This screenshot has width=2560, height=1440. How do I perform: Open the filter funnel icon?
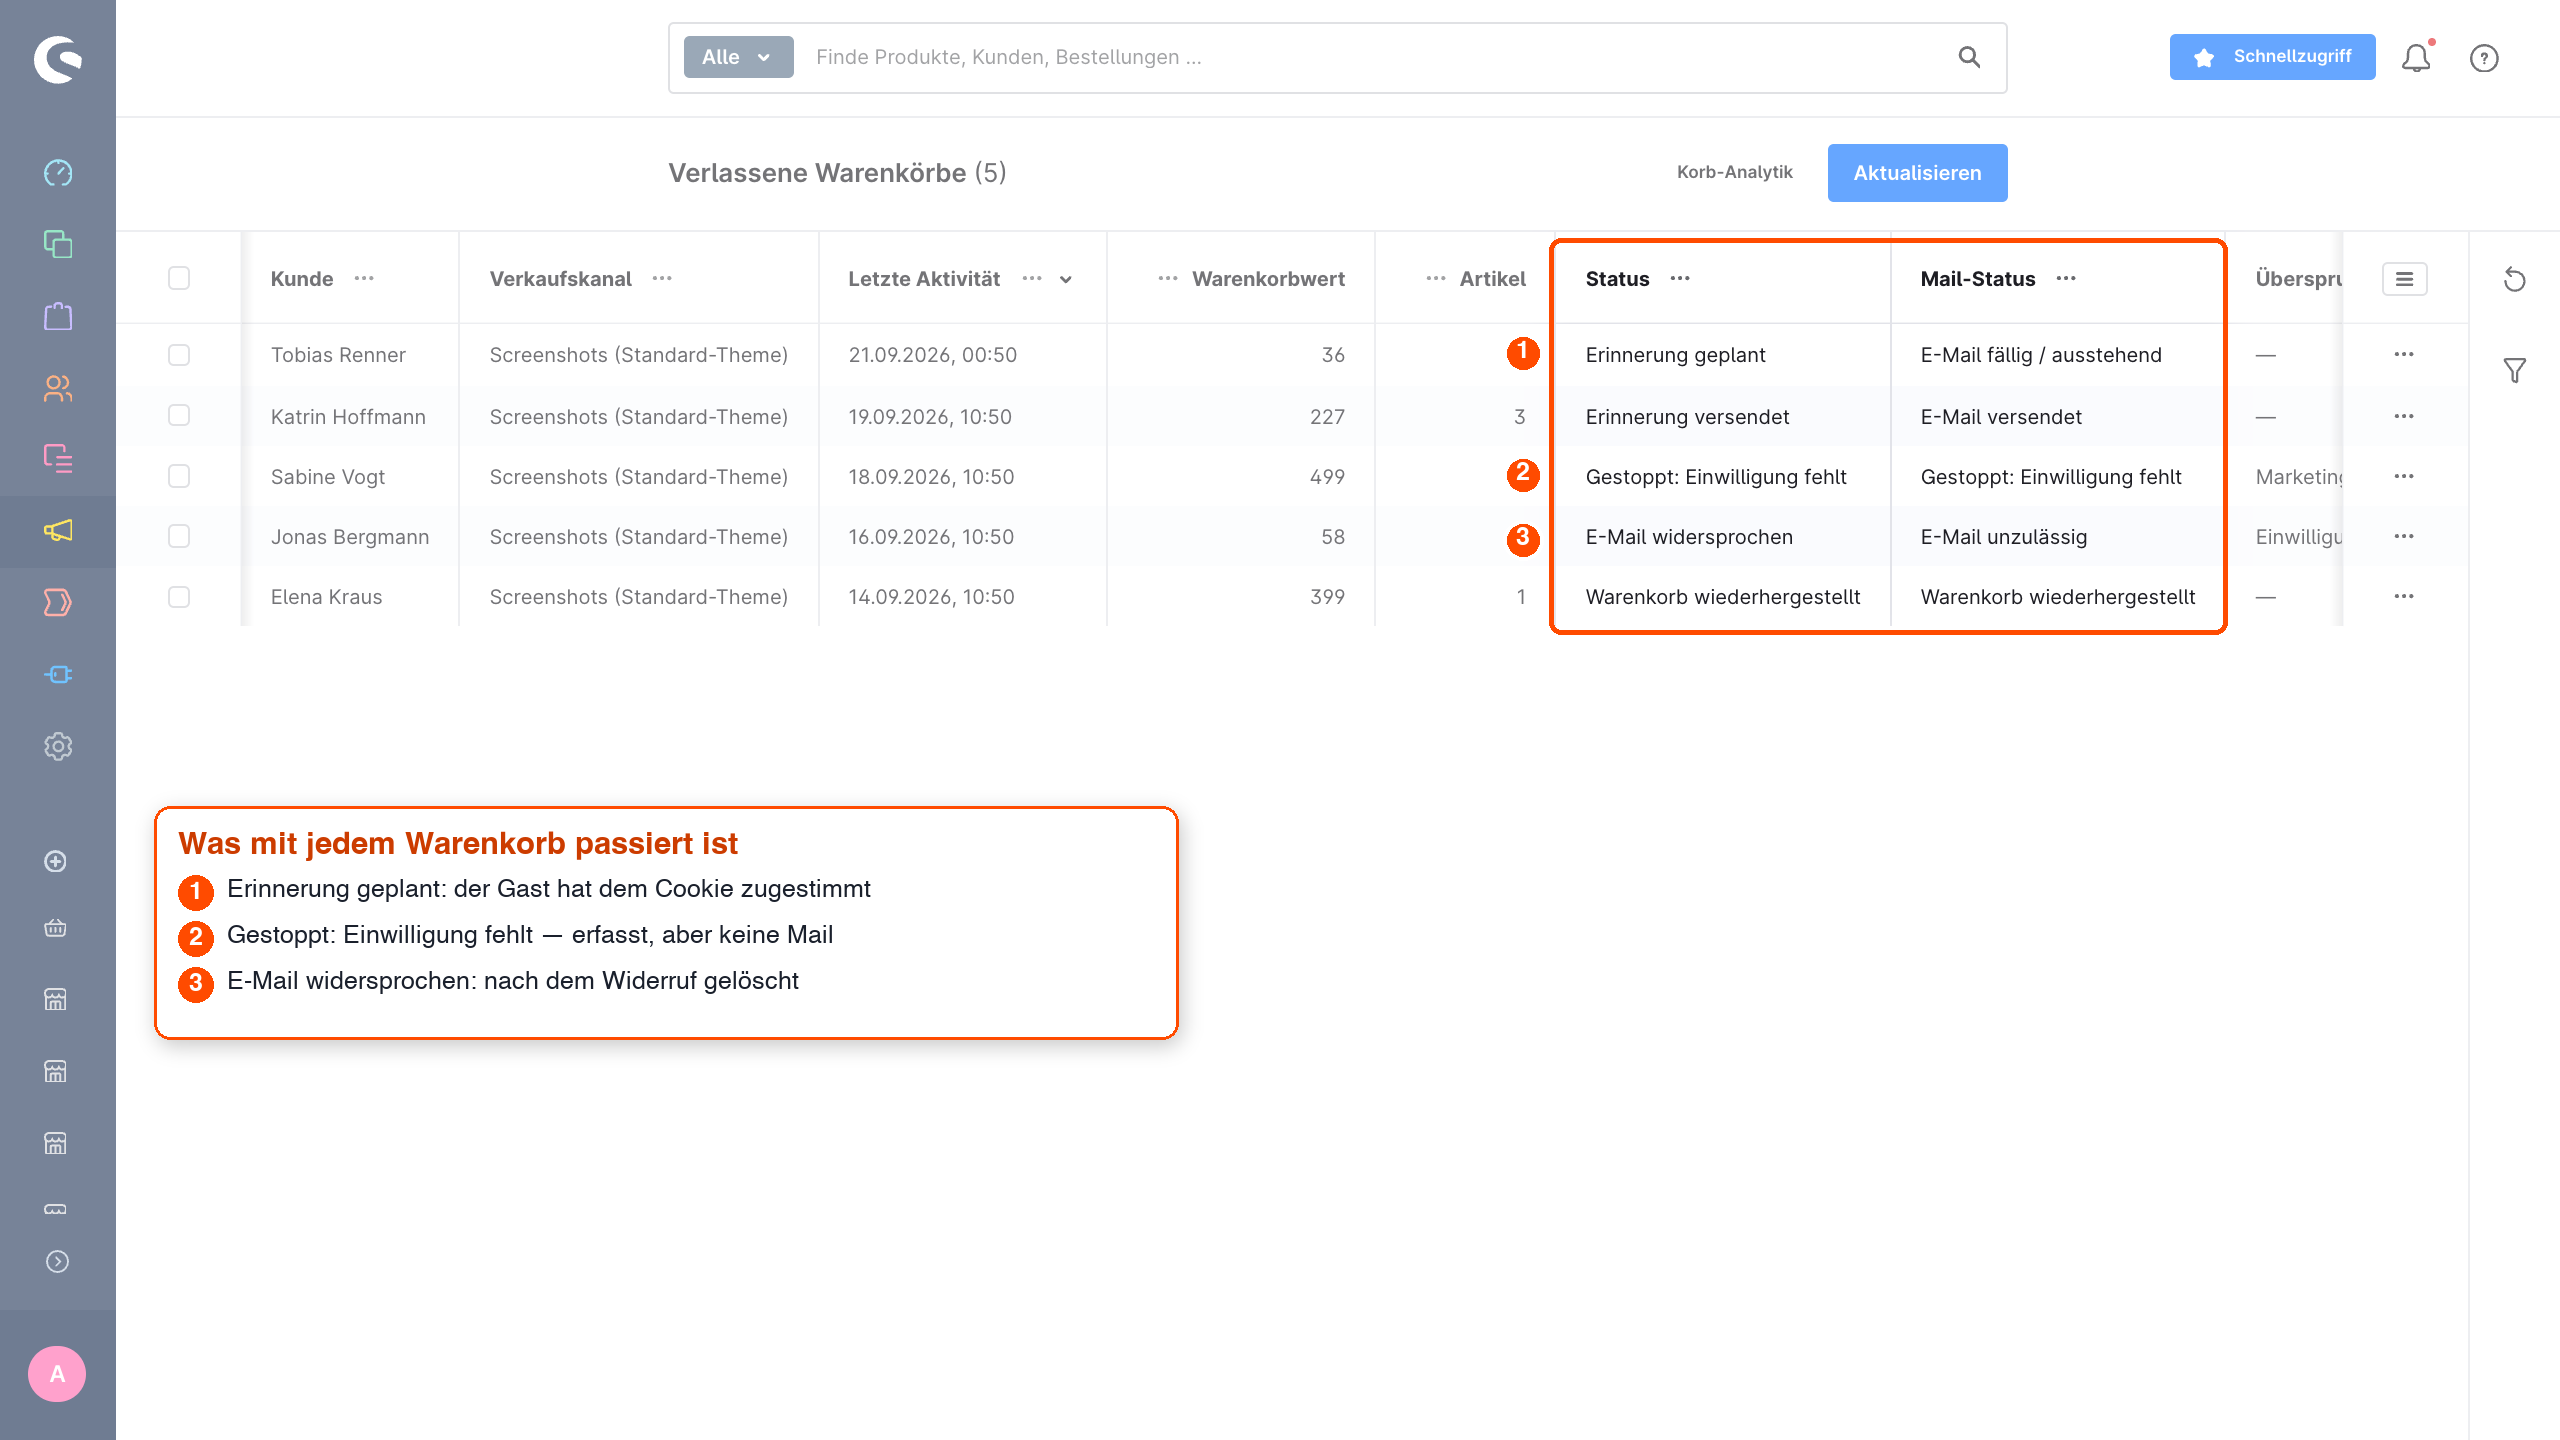pyautogui.click(x=2515, y=370)
